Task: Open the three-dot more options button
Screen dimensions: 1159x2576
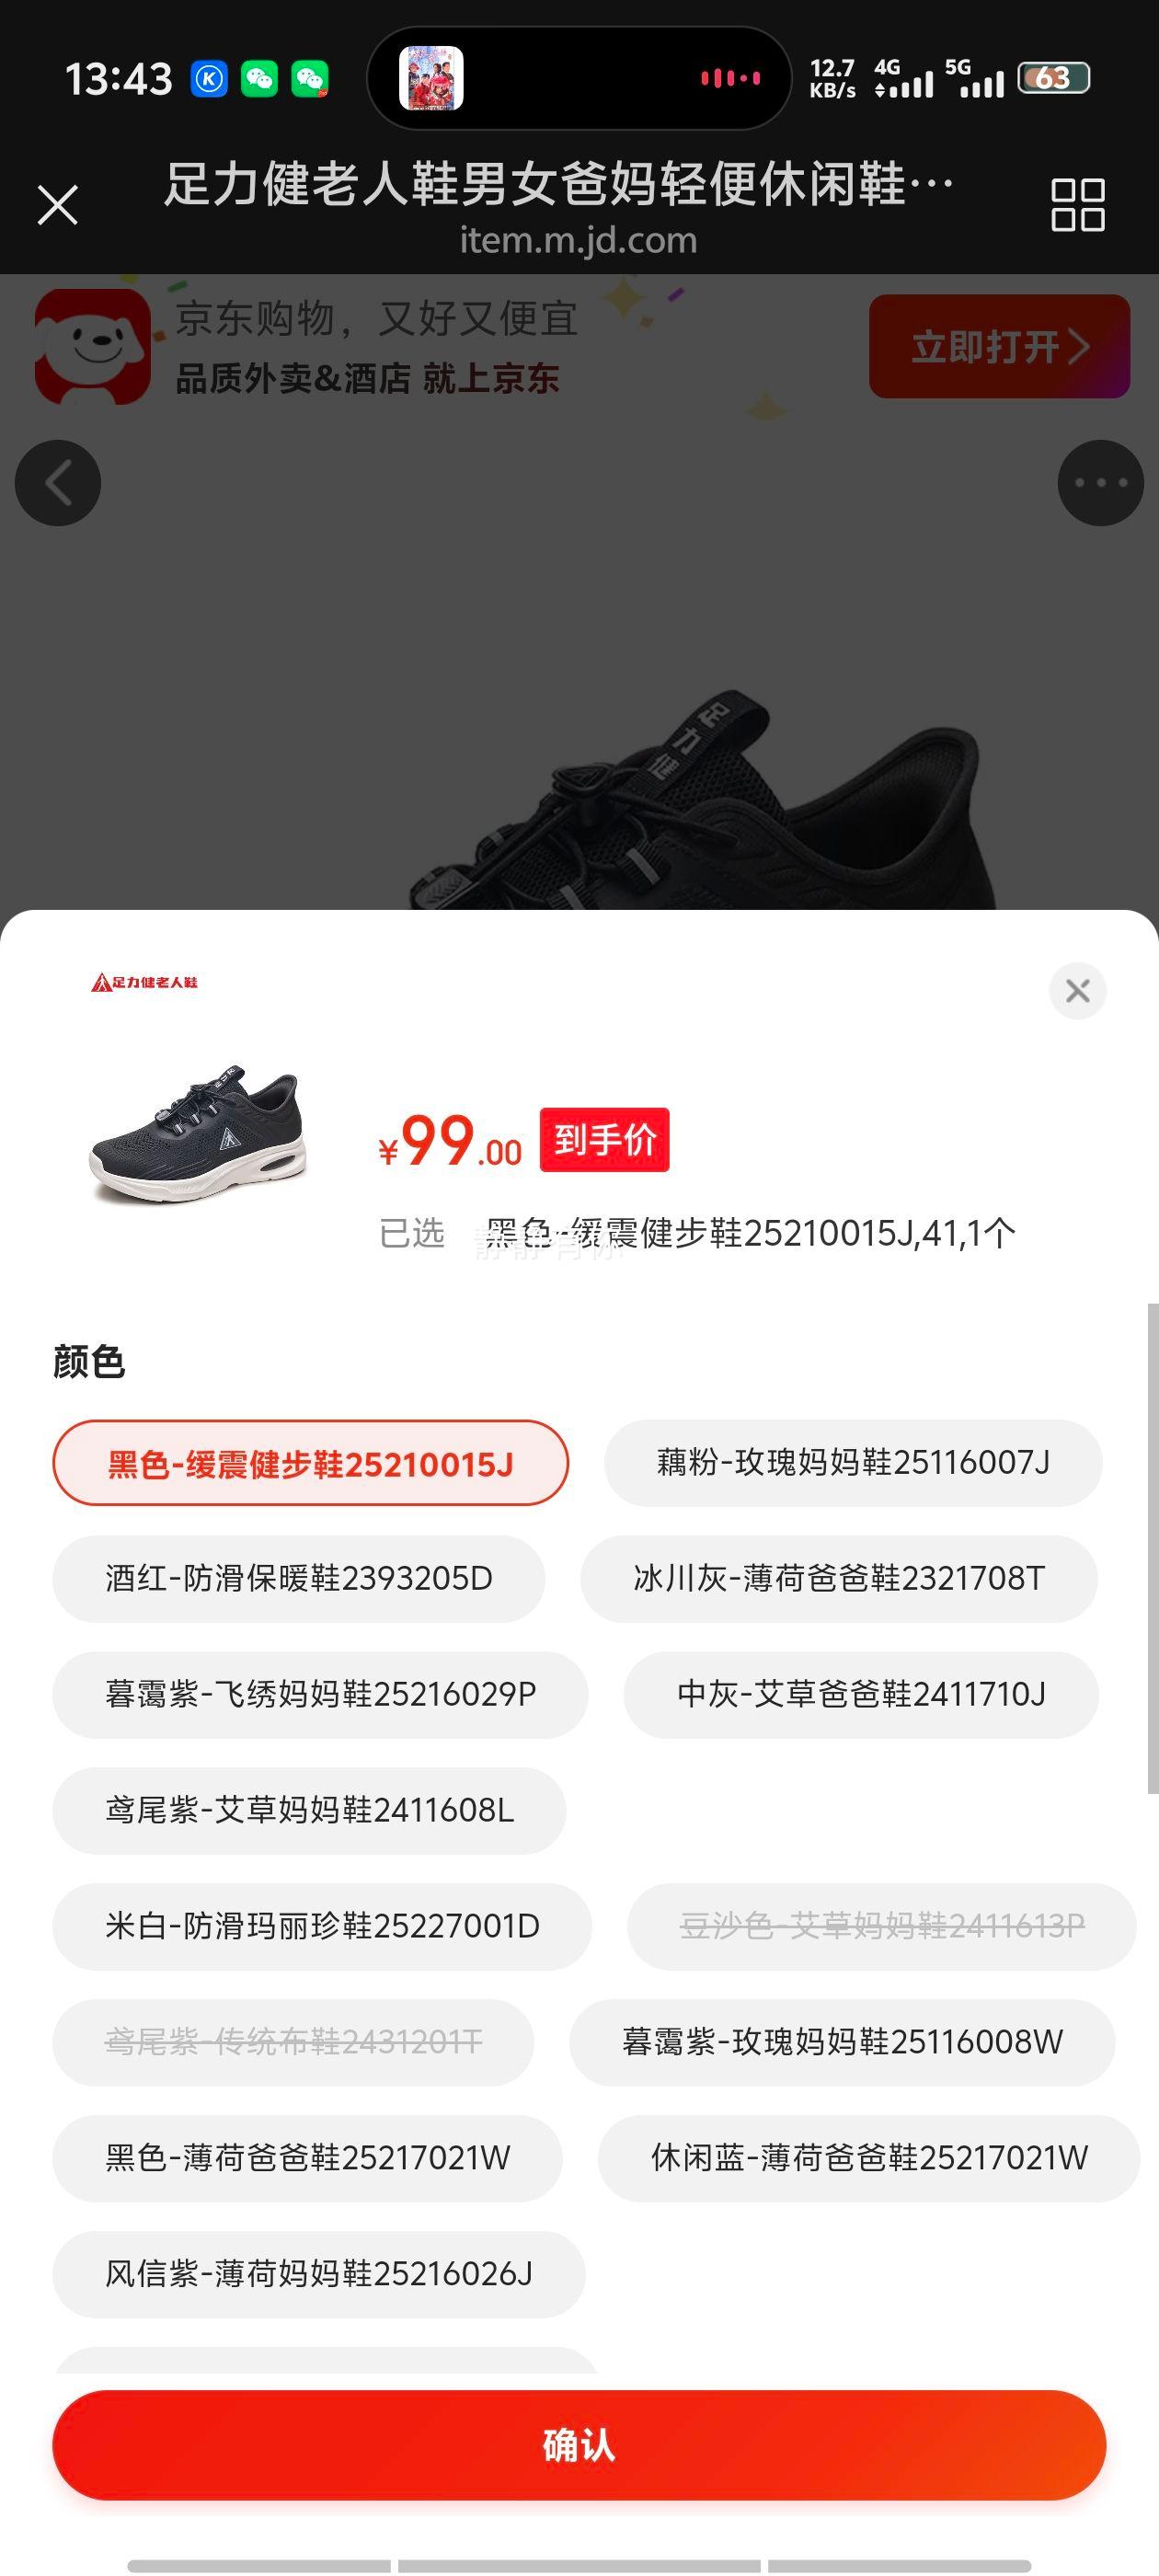Action: pyautogui.click(x=1100, y=483)
